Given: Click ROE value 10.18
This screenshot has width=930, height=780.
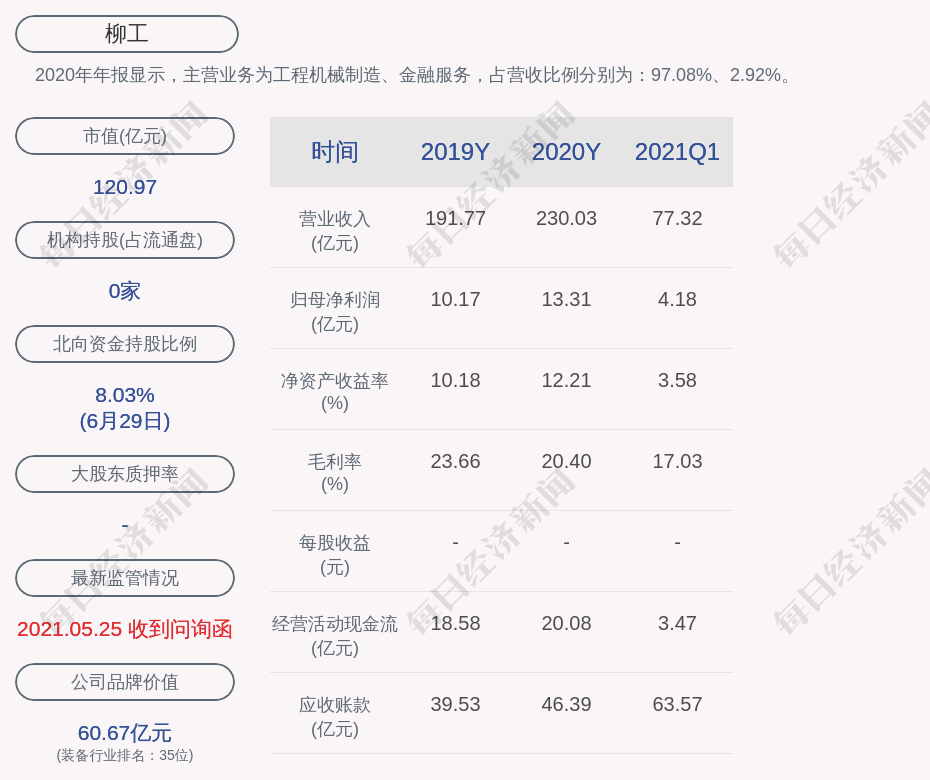Looking at the screenshot, I should [x=455, y=380].
